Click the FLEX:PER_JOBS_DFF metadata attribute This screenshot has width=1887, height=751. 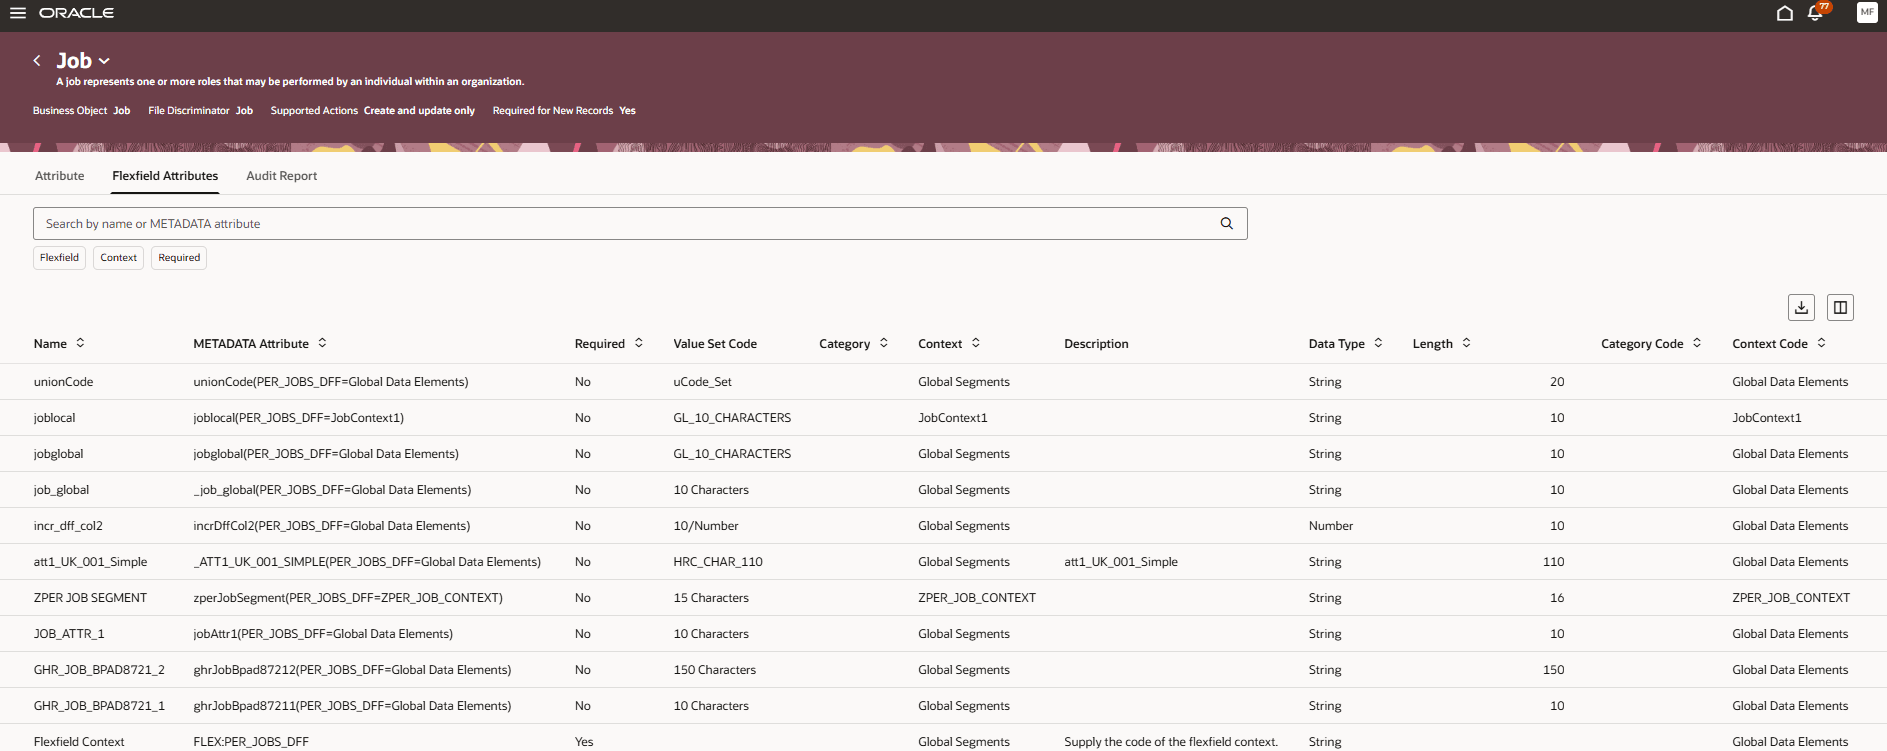pyautogui.click(x=251, y=742)
